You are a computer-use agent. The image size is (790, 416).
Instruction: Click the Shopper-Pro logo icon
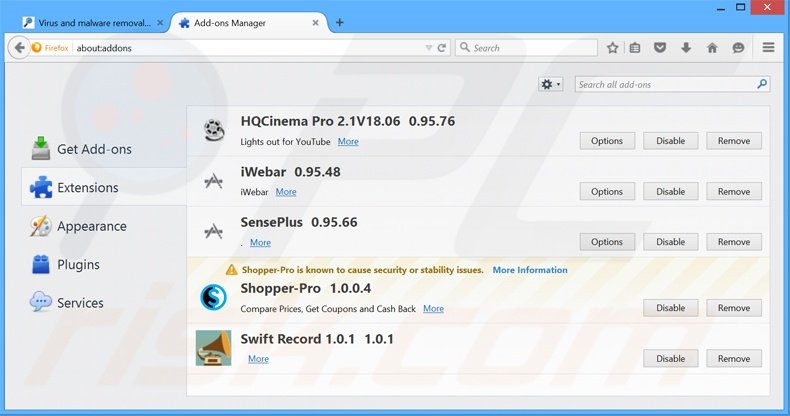coord(214,297)
